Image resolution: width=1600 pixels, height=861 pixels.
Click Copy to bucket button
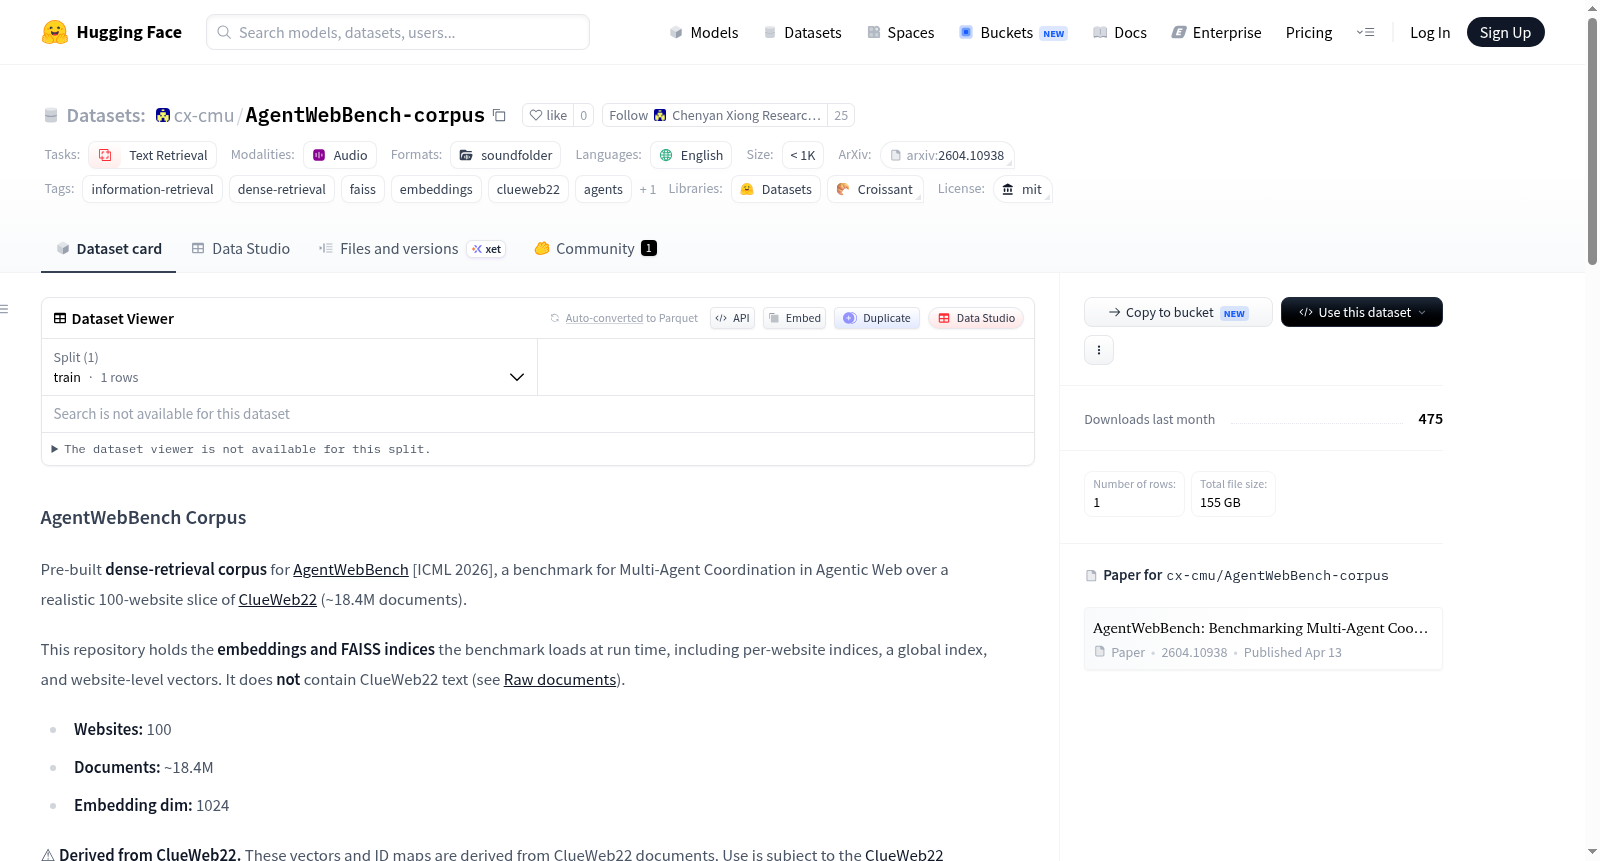click(1178, 312)
